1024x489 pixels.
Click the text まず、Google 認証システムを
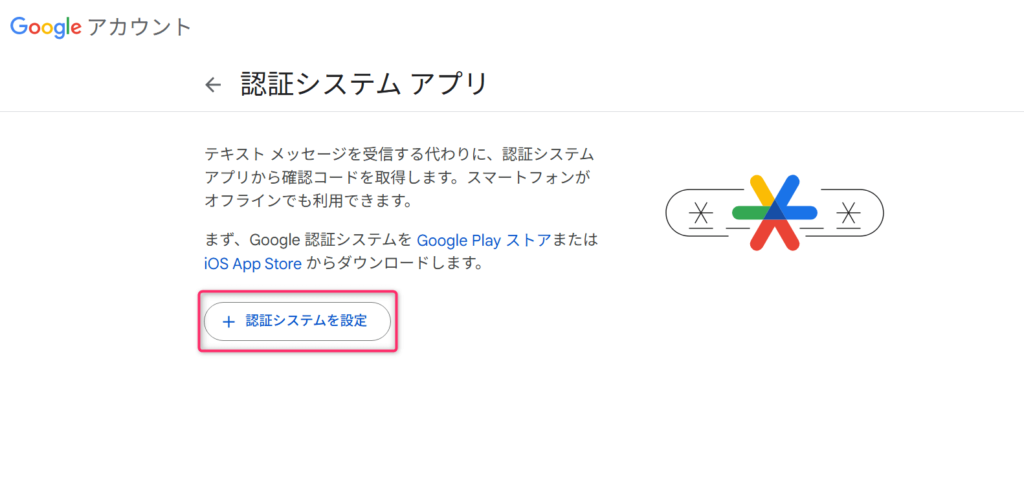pos(309,240)
